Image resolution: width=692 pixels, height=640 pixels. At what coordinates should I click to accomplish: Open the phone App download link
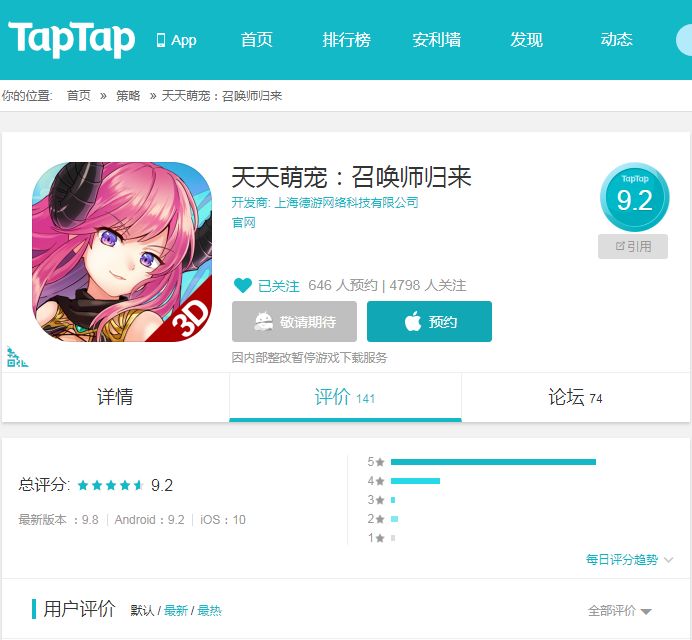(177, 40)
